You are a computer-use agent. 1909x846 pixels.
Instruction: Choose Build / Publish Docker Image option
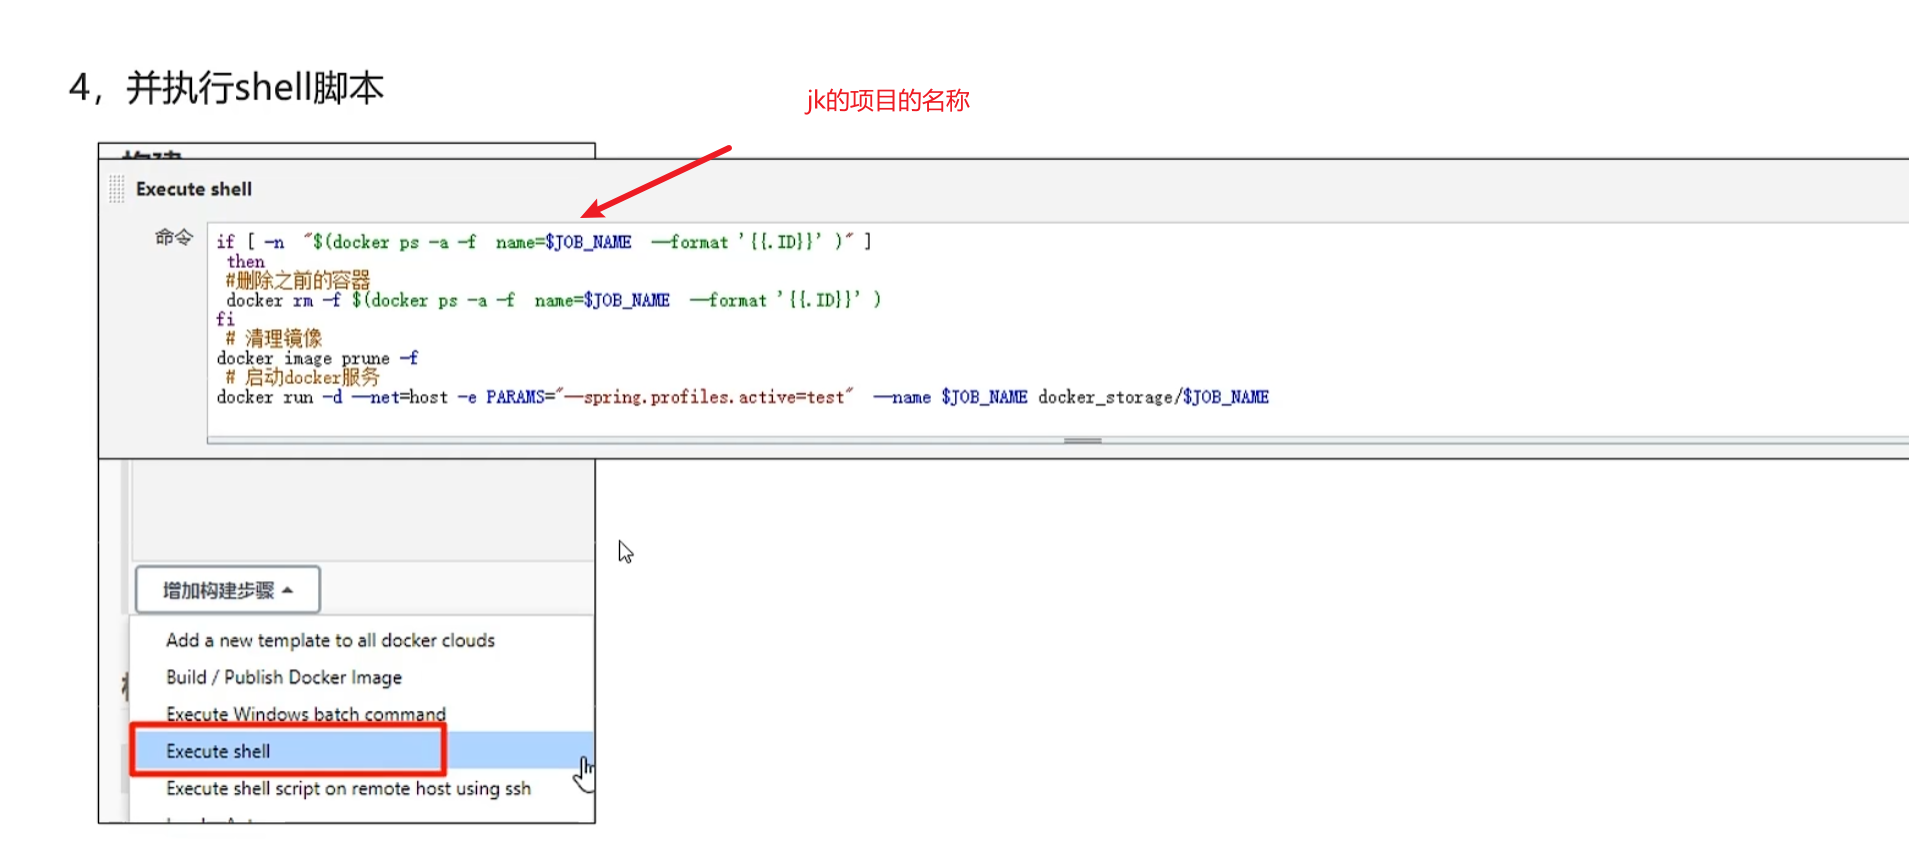coord(284,677)
